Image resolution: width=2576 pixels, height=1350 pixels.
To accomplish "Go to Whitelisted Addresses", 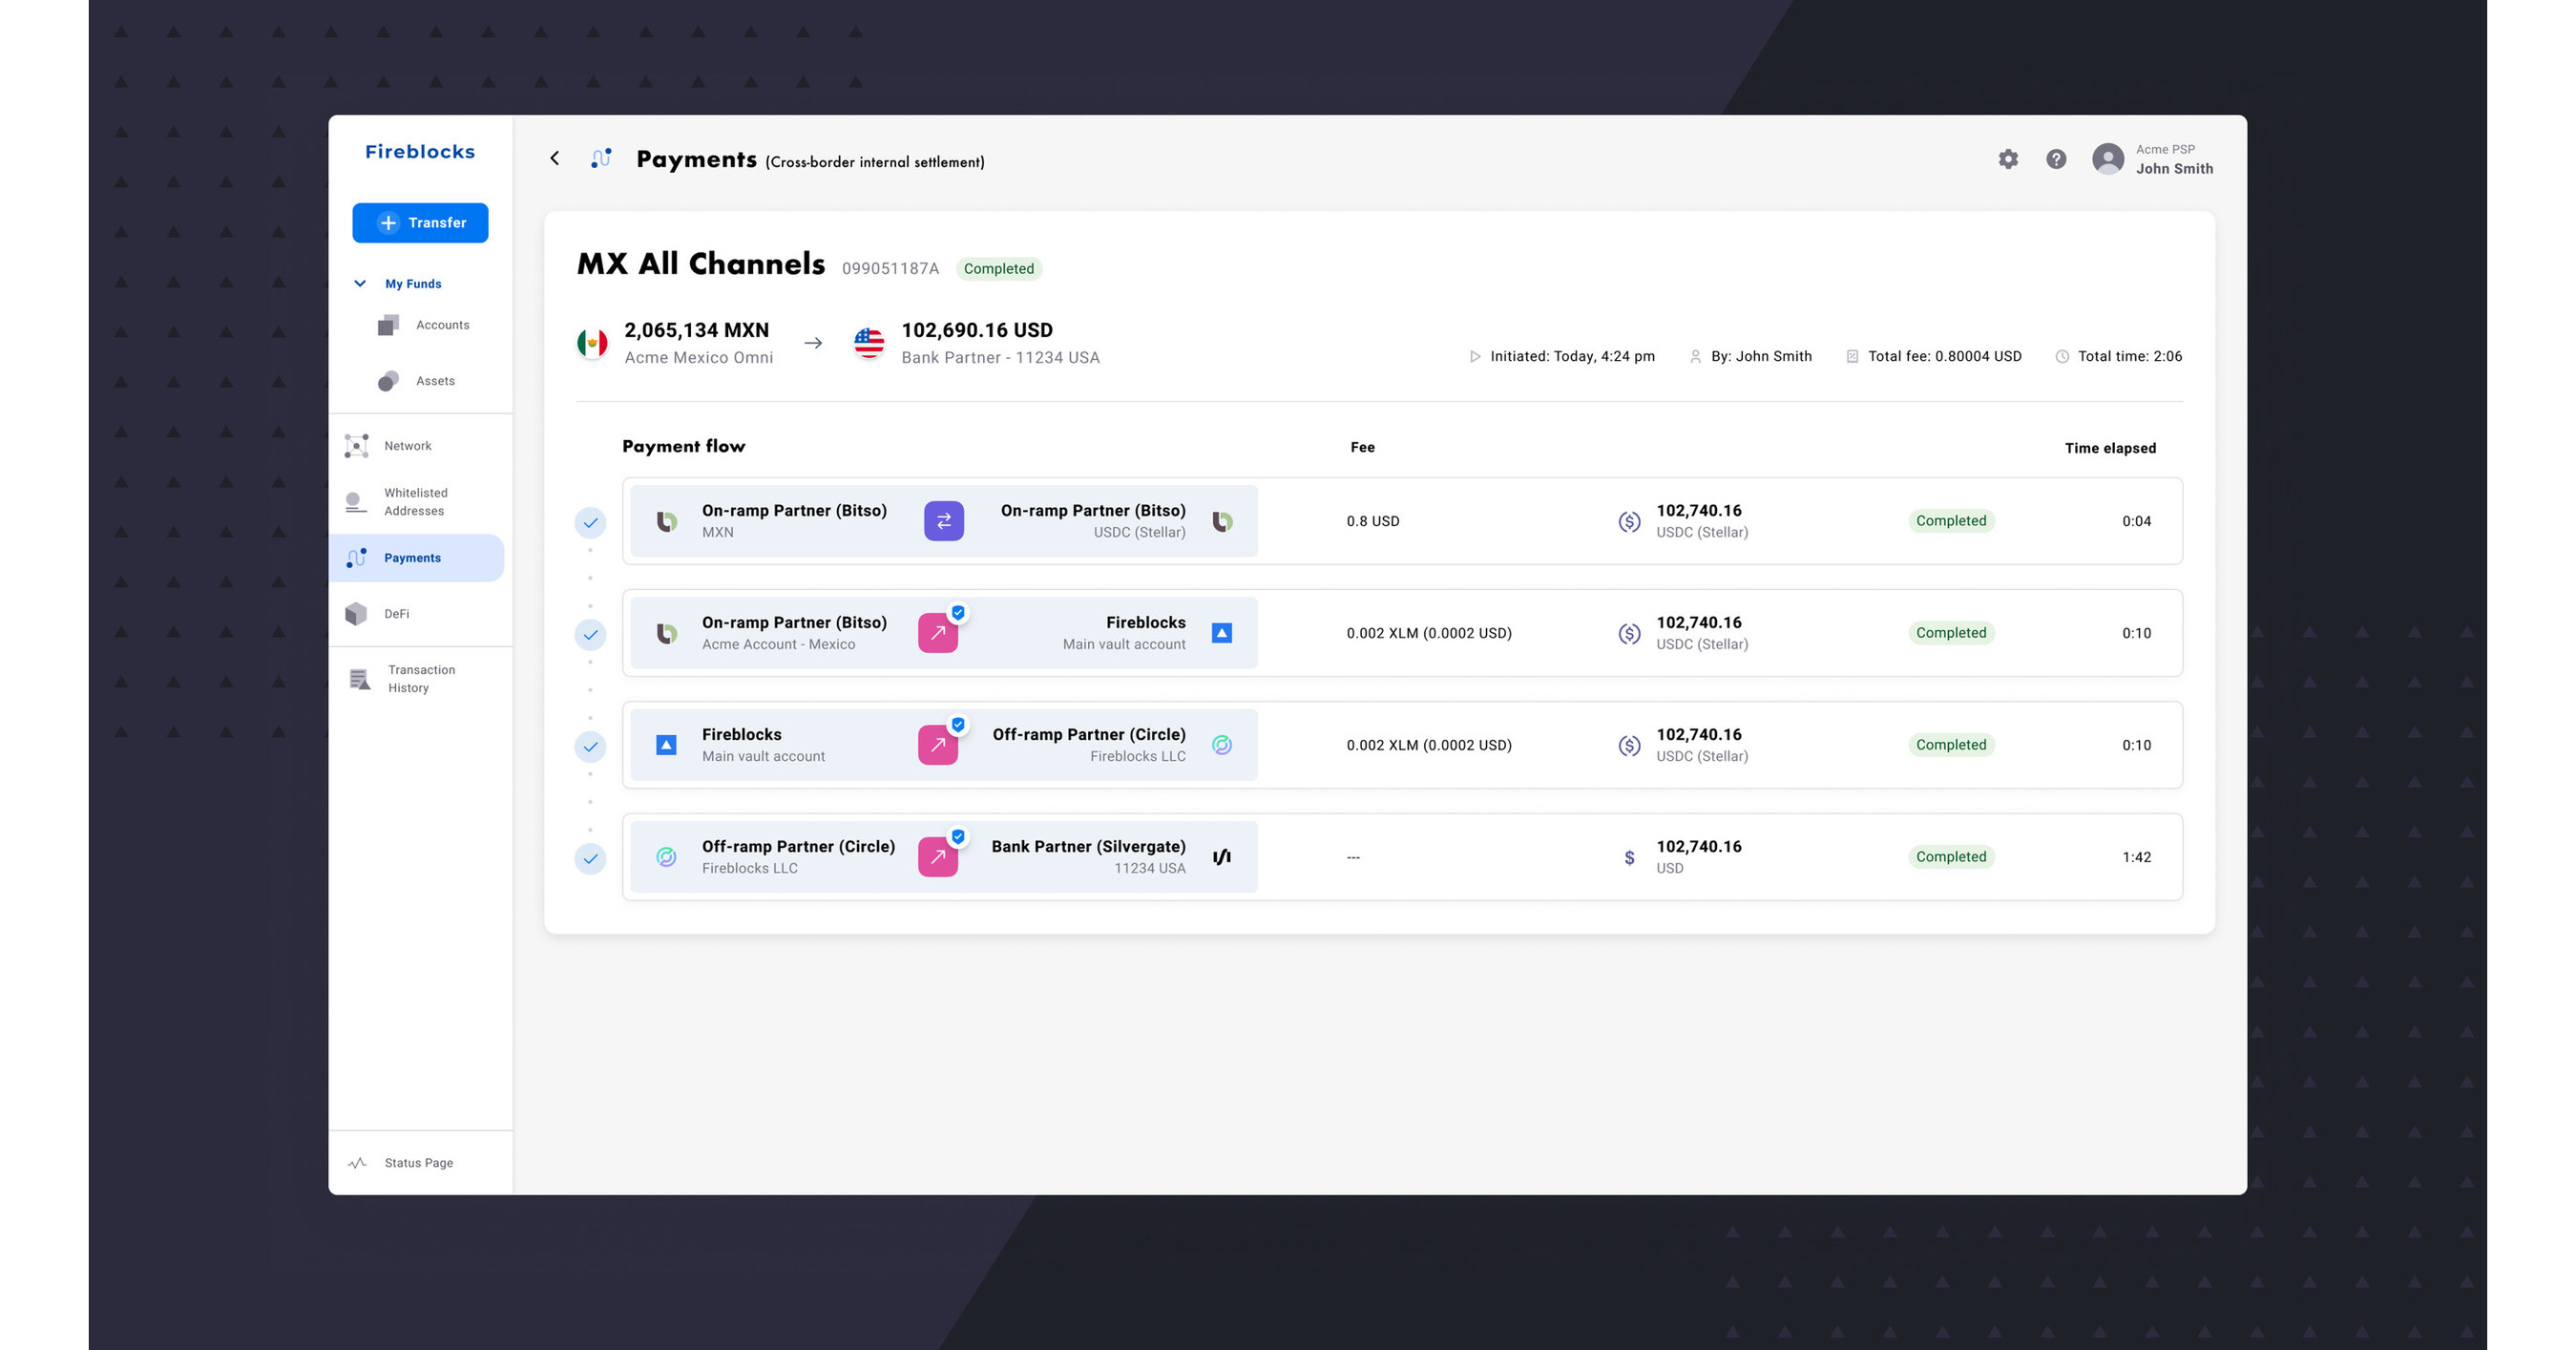I will [415, 501].
